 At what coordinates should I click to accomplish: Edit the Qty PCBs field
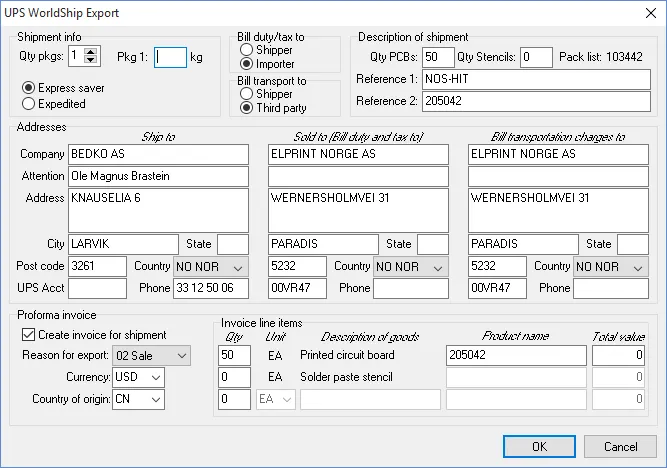[438, 57]
